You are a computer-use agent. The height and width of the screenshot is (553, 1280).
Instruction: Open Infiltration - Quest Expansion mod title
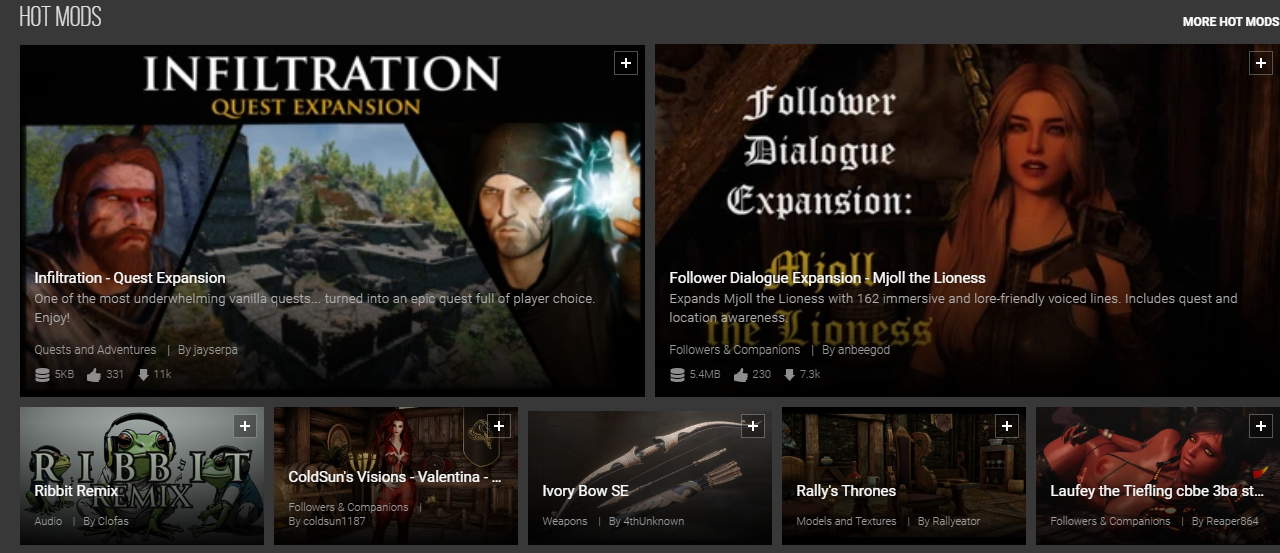[130, 278]
